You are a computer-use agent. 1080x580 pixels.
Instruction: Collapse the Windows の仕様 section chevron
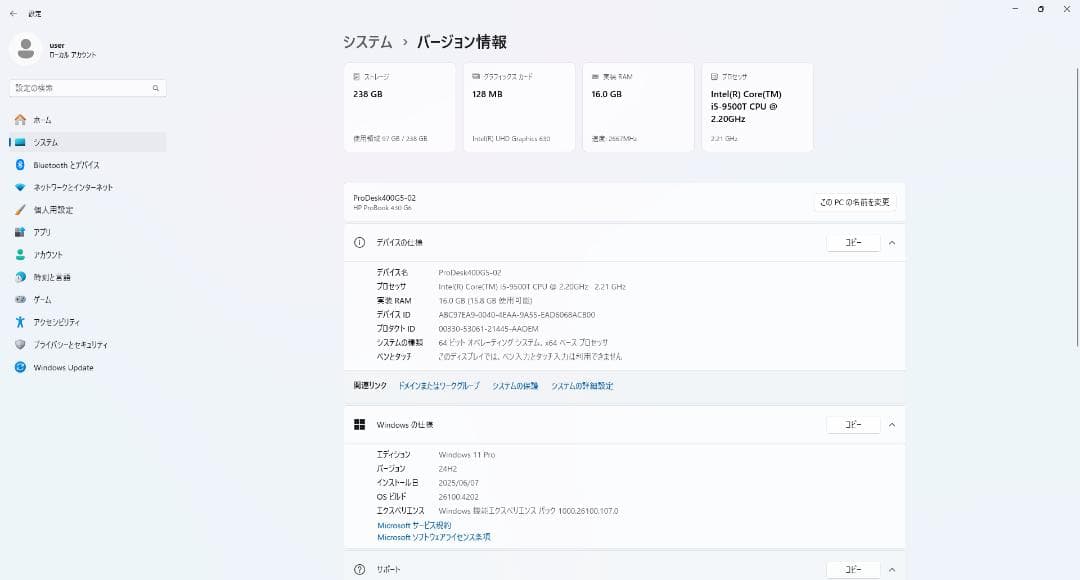point(891,425)
